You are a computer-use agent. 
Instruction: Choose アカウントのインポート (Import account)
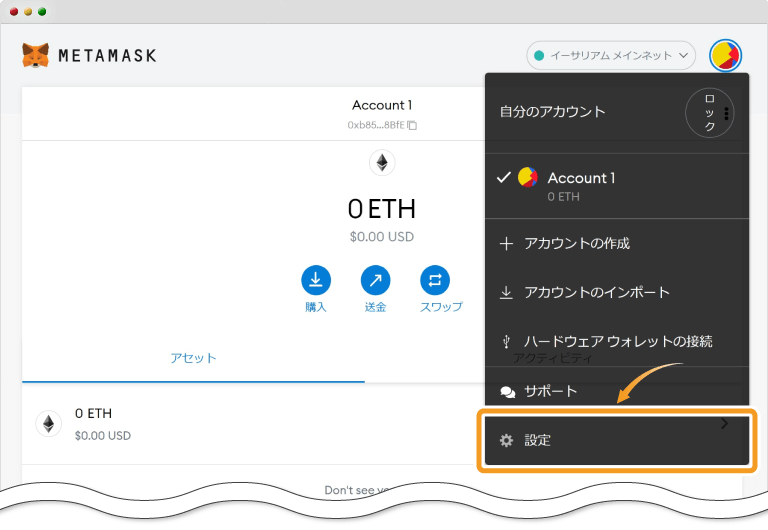(x=617, y=292)
